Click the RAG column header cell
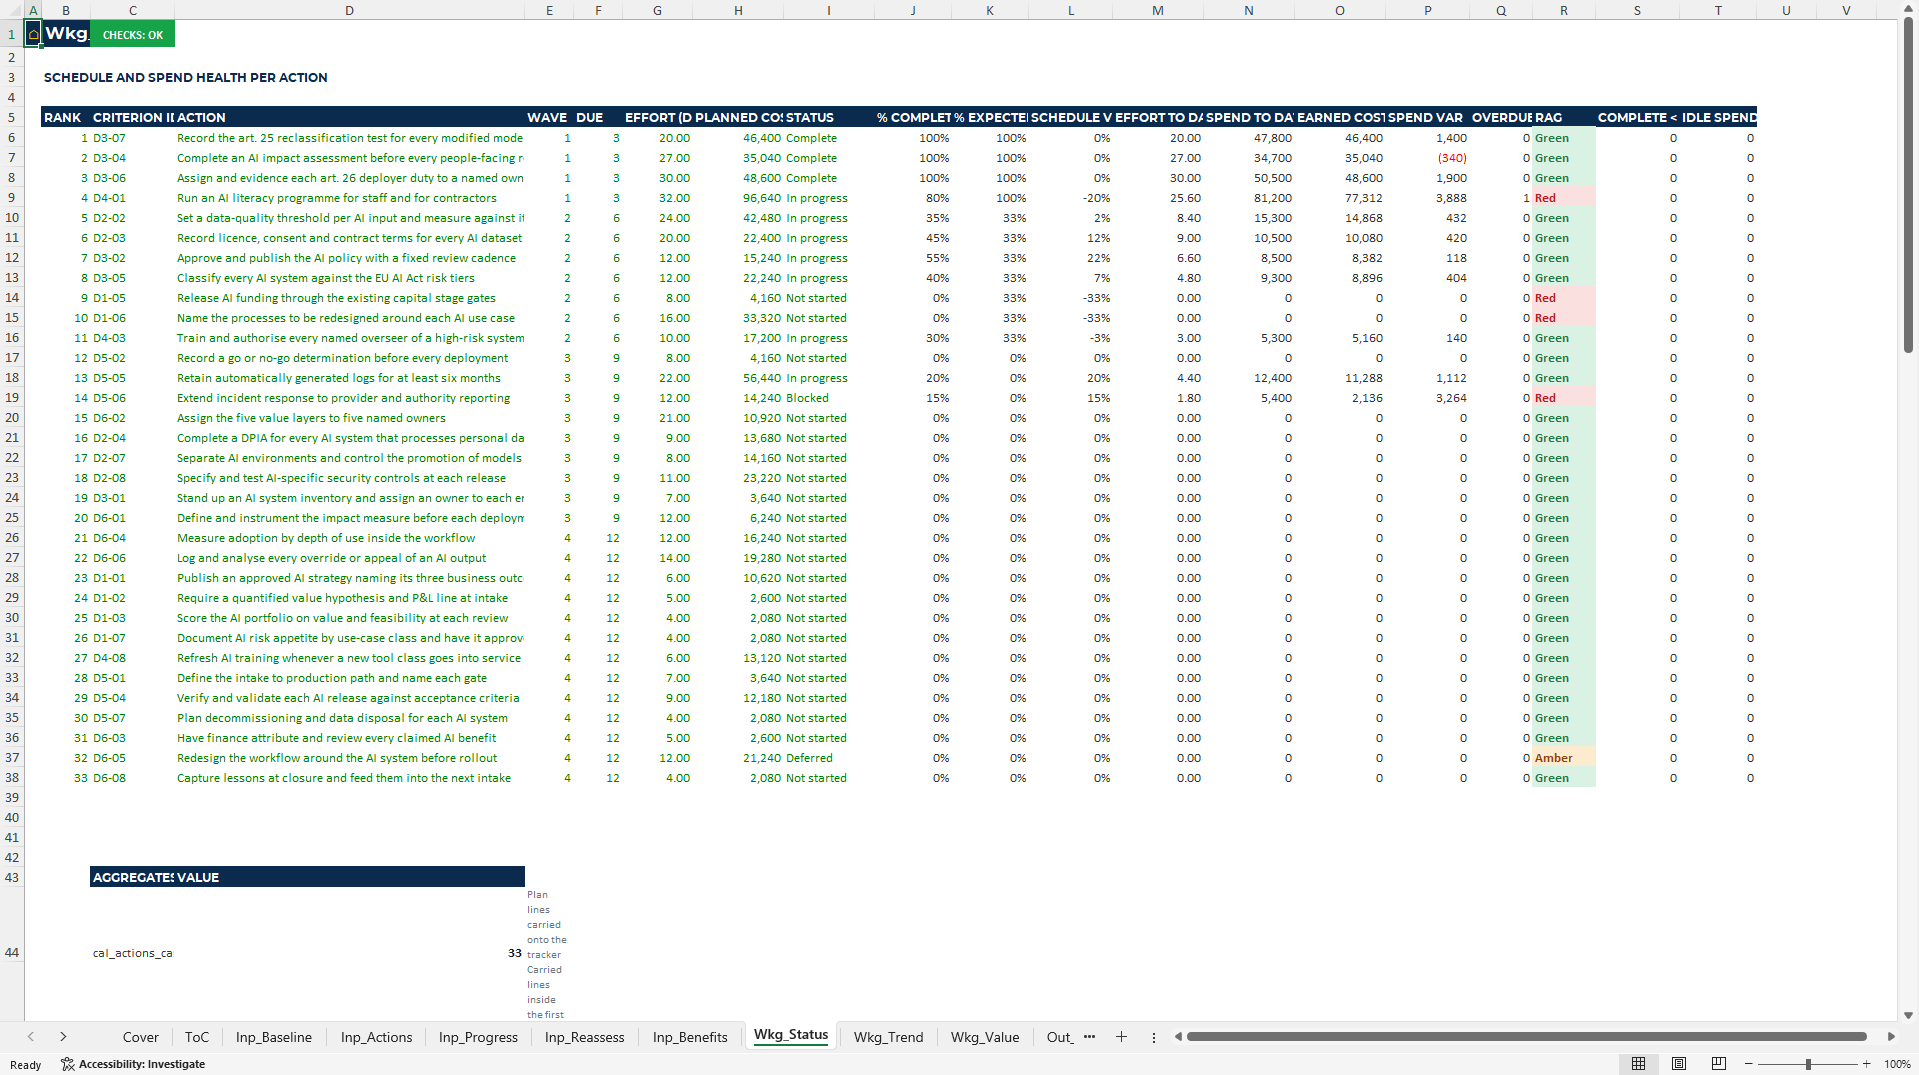The width and height of the screenshot is (1919, 1075). point(1563,117)
